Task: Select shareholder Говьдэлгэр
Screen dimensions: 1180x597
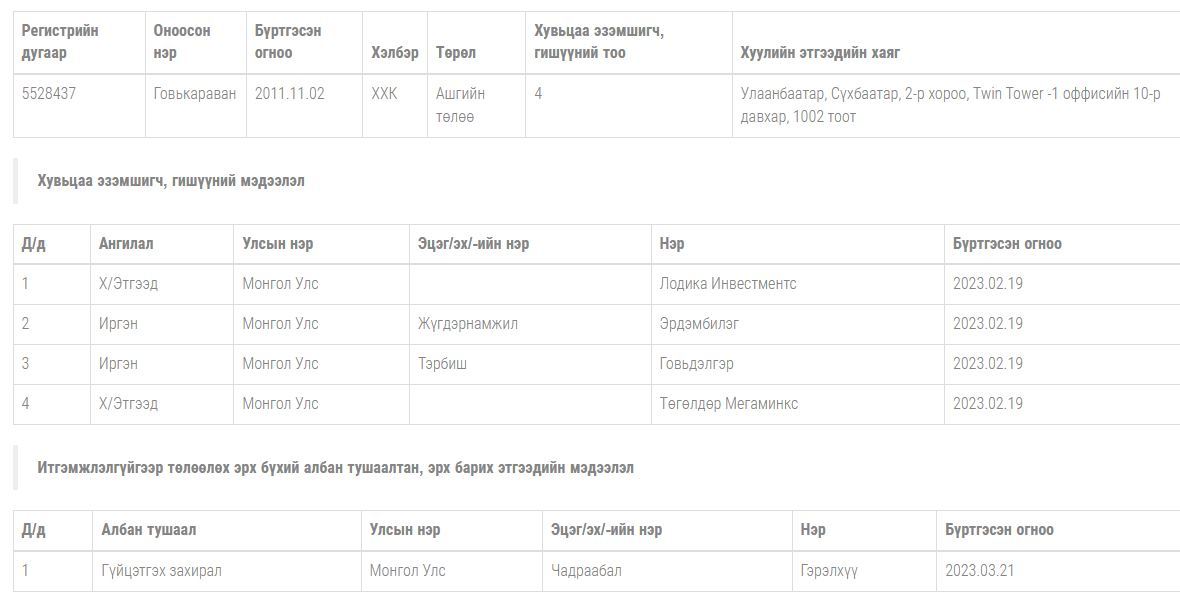Action: 696,364
